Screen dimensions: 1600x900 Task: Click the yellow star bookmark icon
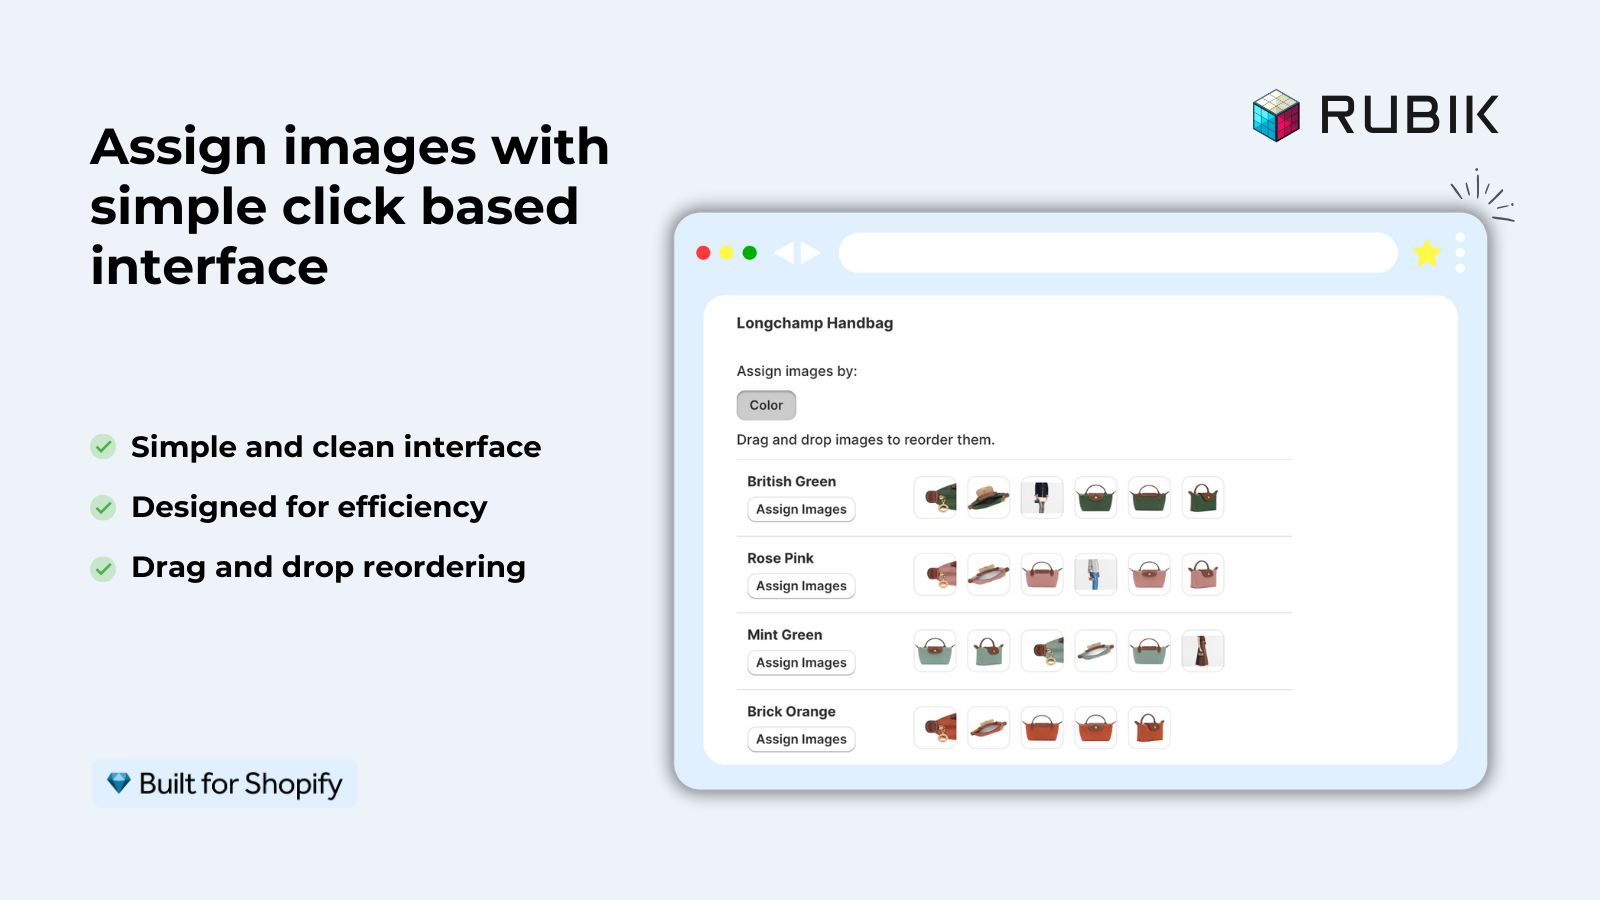click(1426, 254)
